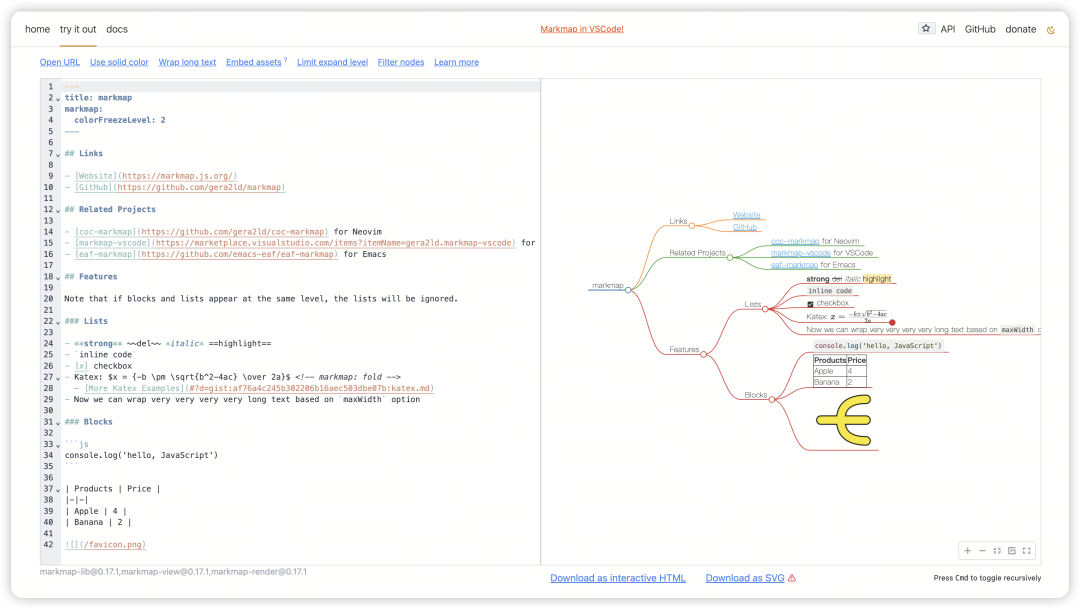Click the question mark after Embed assets
The width and height of the screenshot is (1080, 609).
click(285, 60)
